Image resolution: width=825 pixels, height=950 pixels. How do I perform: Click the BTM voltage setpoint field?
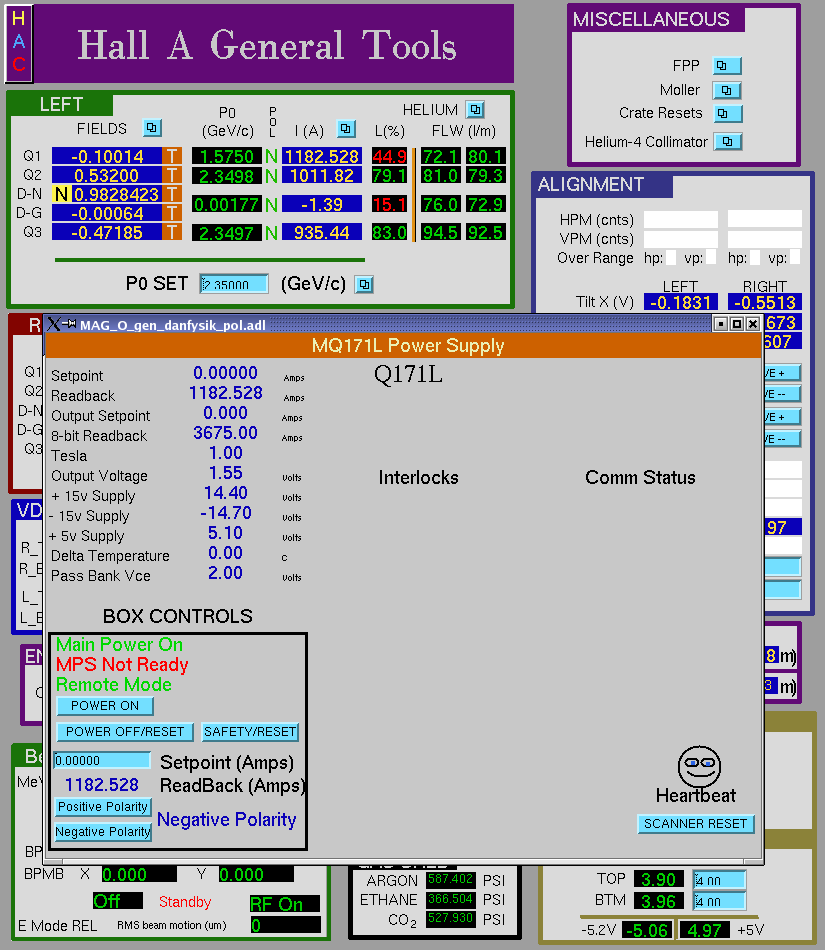pos(719,901)
